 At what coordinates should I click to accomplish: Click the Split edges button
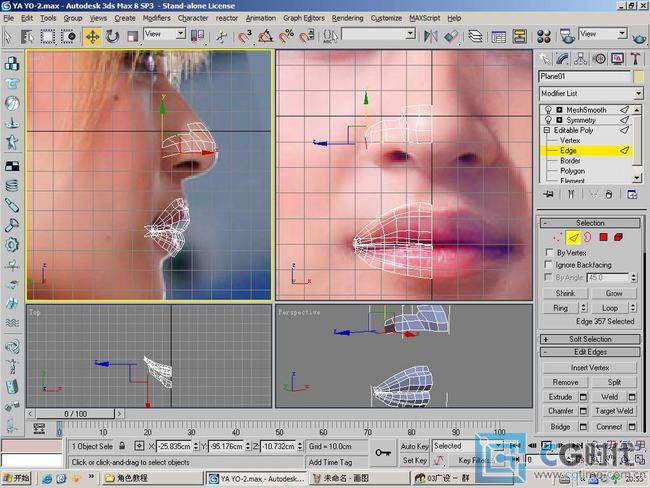[614, 382]
